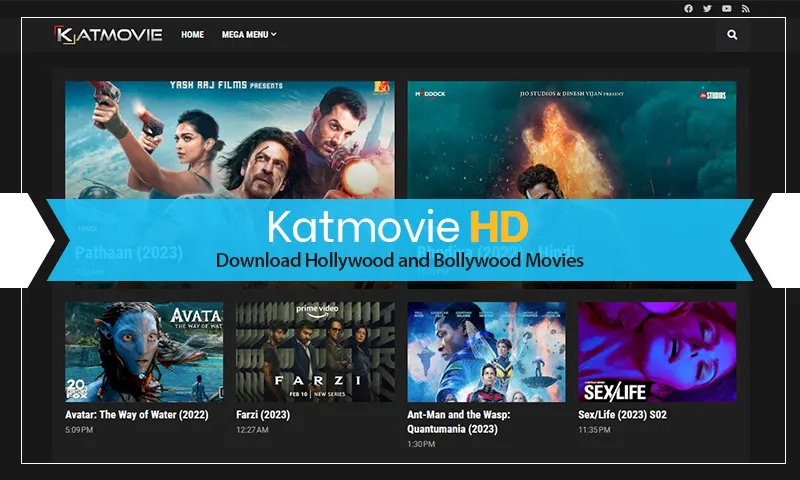
Task: Click the KatMovie logo
Action: pyautogui.click(x=108, y=35)
